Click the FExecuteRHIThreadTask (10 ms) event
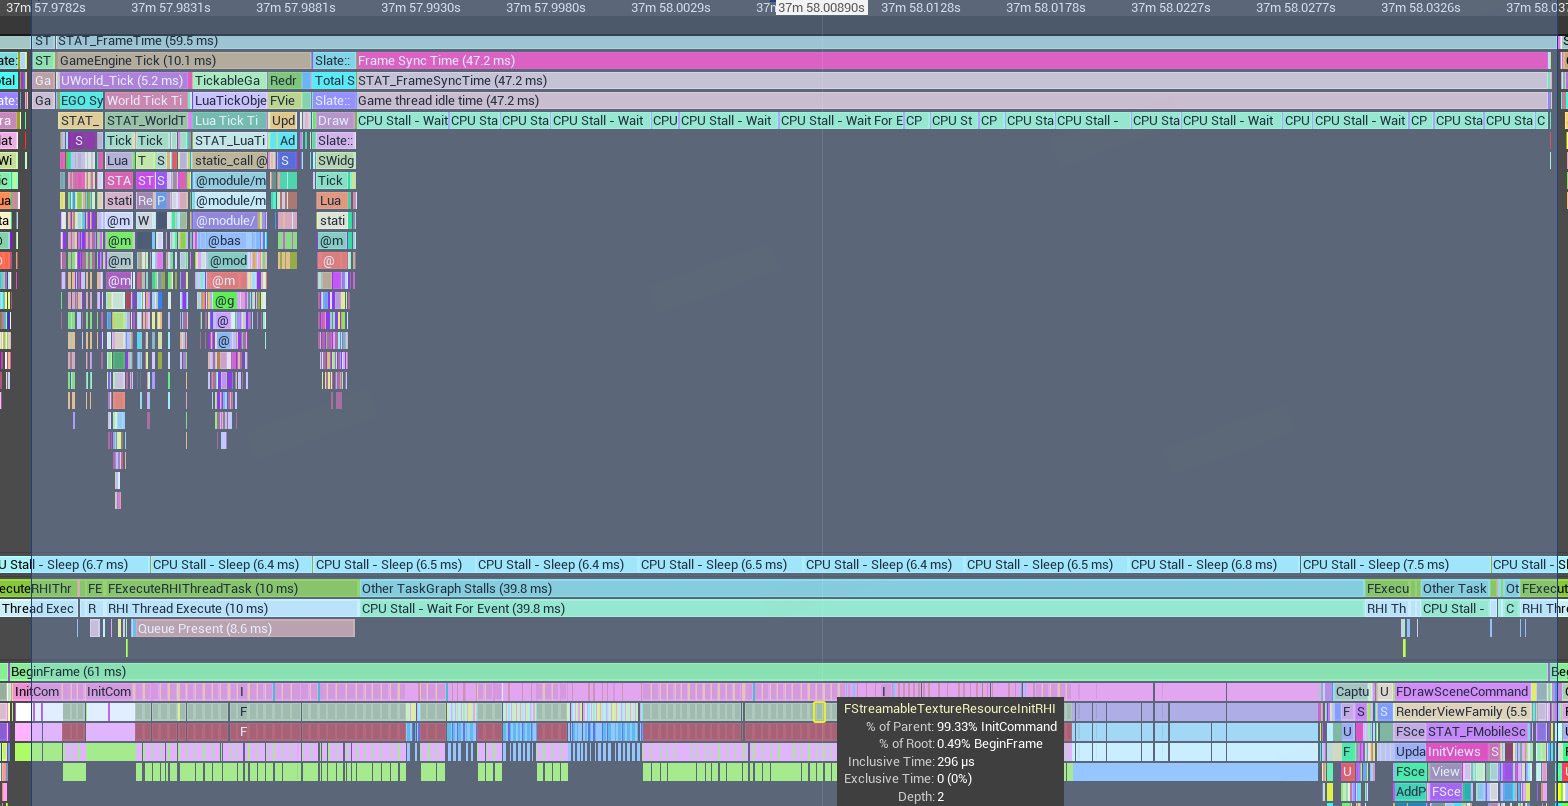The width and height of the screenshot is (1568, 806). point(231,589)
